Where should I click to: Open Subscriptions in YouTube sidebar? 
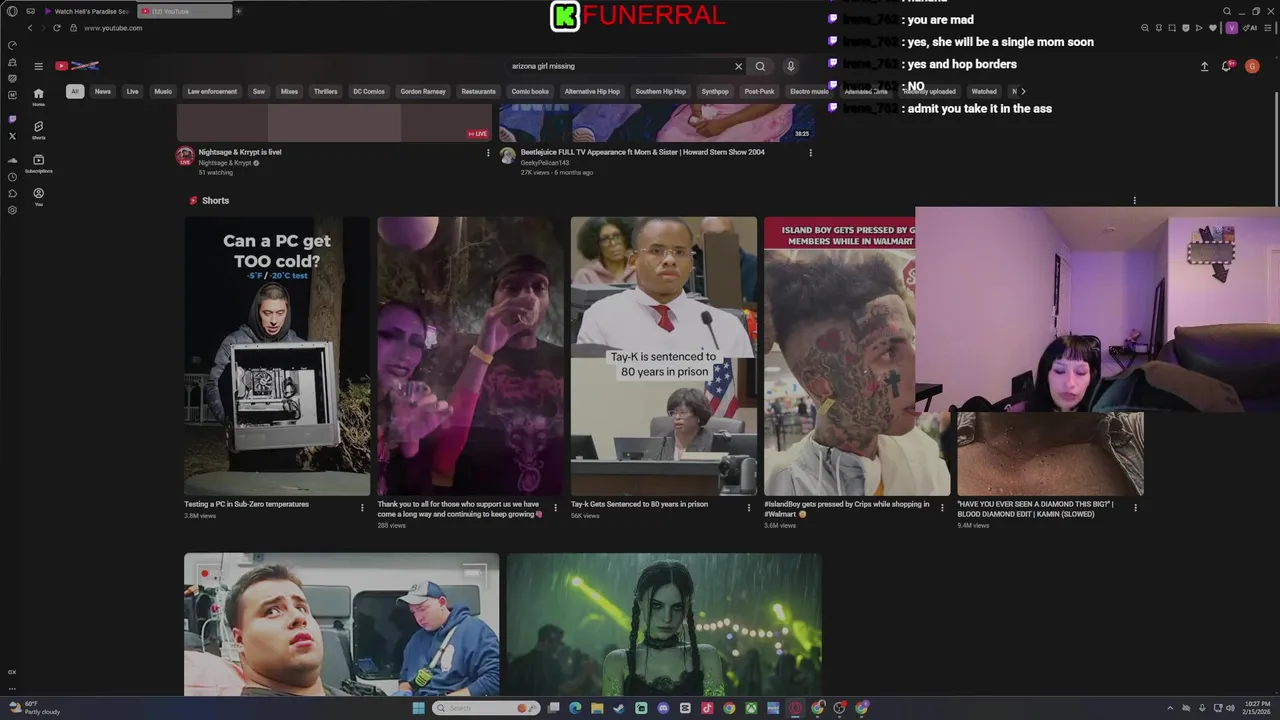coord(38,163)
